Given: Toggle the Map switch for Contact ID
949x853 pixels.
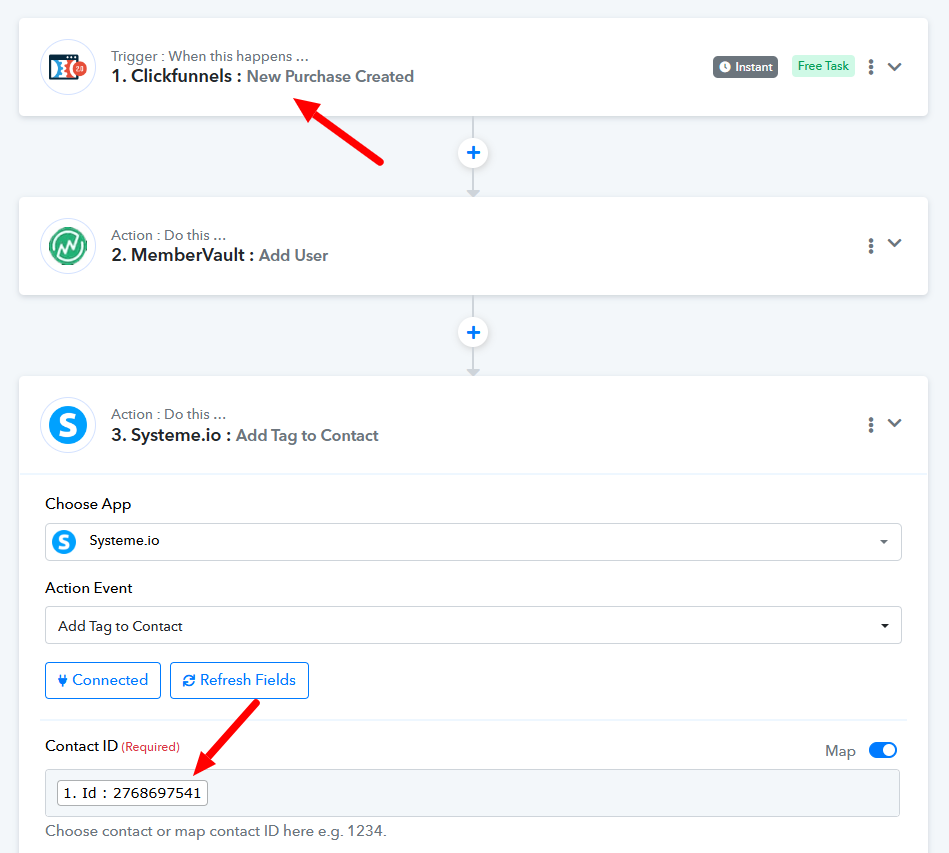Looking at the screenshot, I should 883,751.
